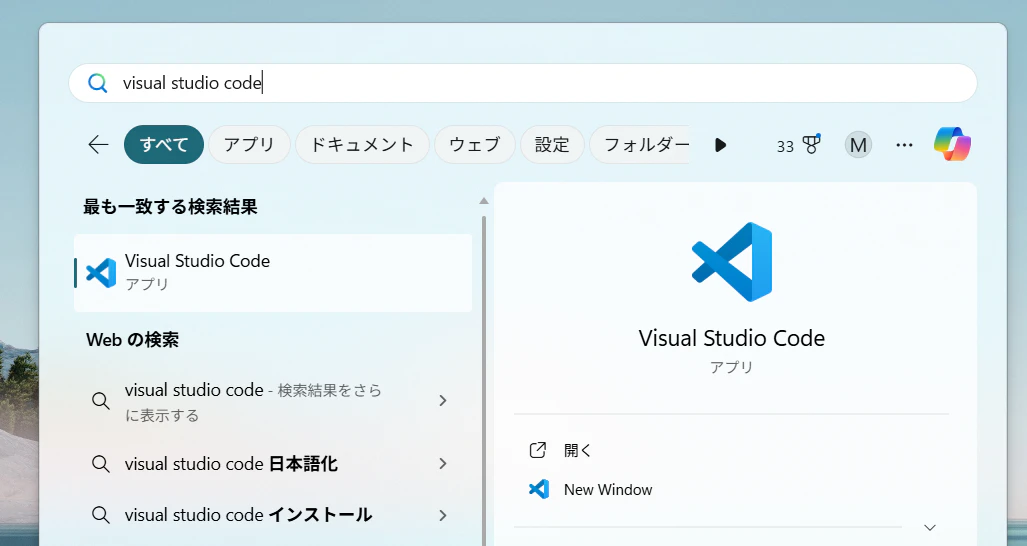The height and width of the screenshot is (546, 1027).
Task: Switch to the ウェブ filter tab
Action: (475, 145)
